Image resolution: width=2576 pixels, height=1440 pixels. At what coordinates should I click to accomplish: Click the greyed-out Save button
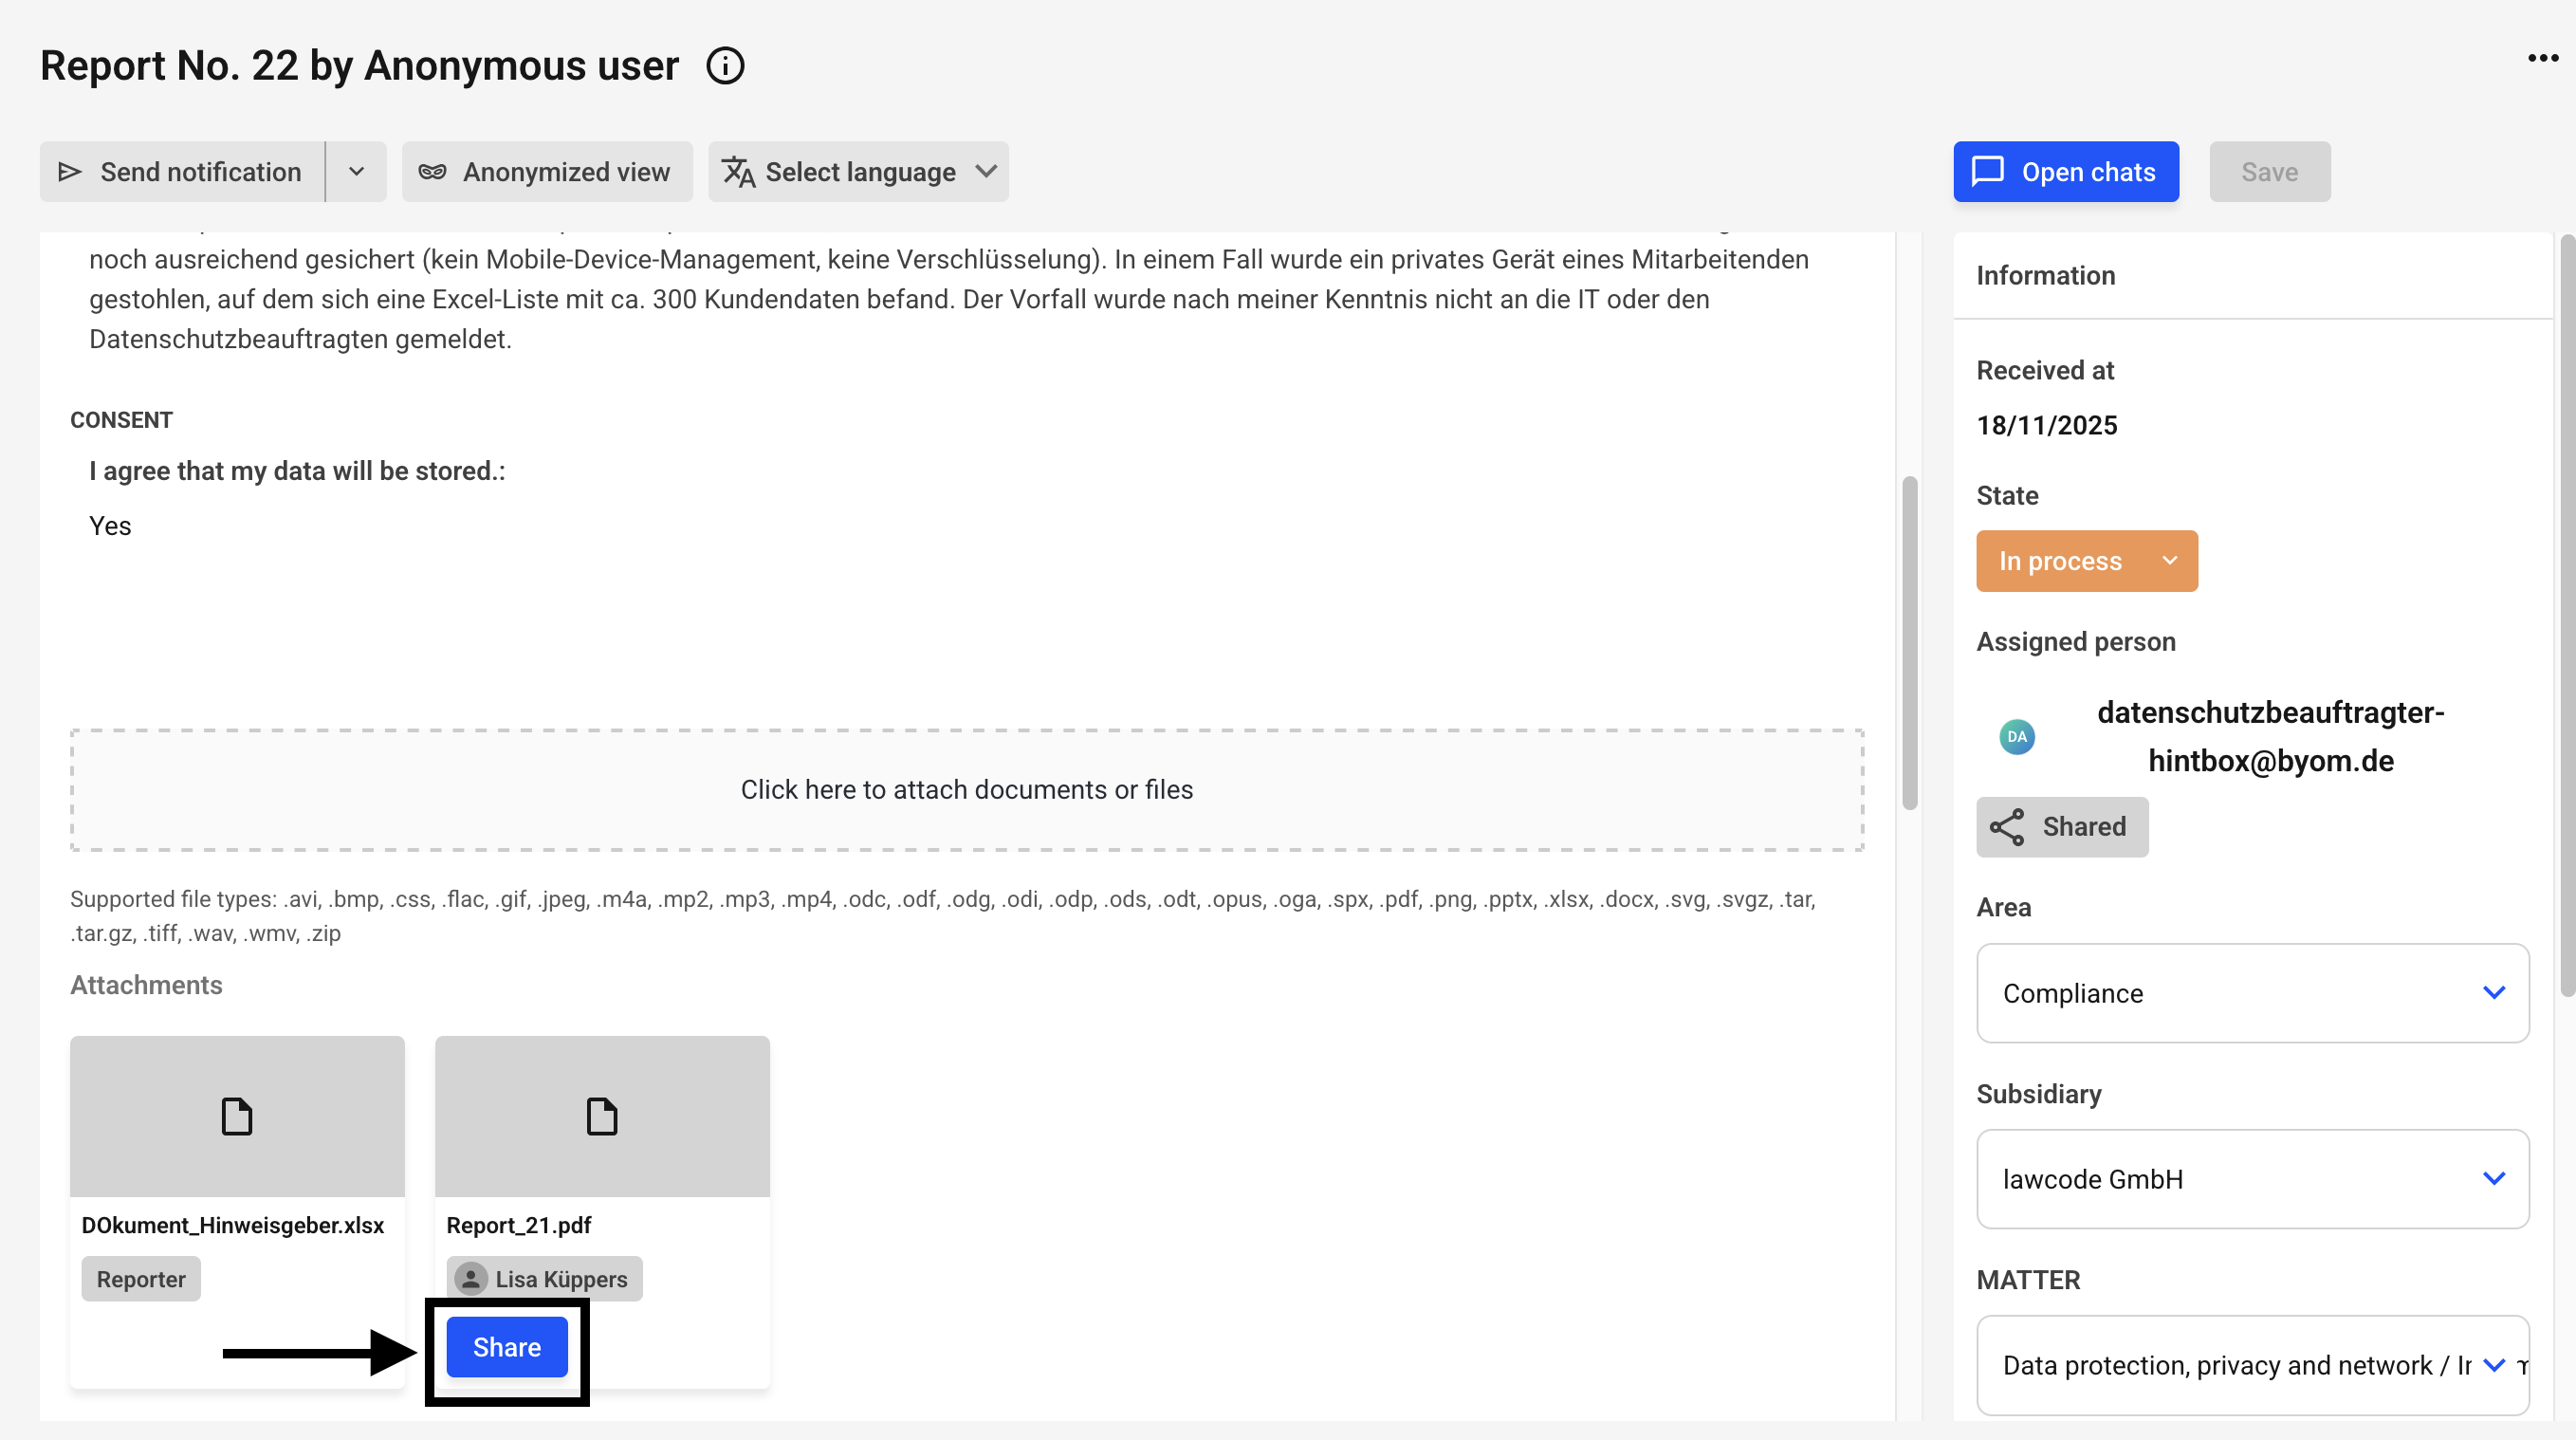pyautogui.click(x=2269, y=172)
